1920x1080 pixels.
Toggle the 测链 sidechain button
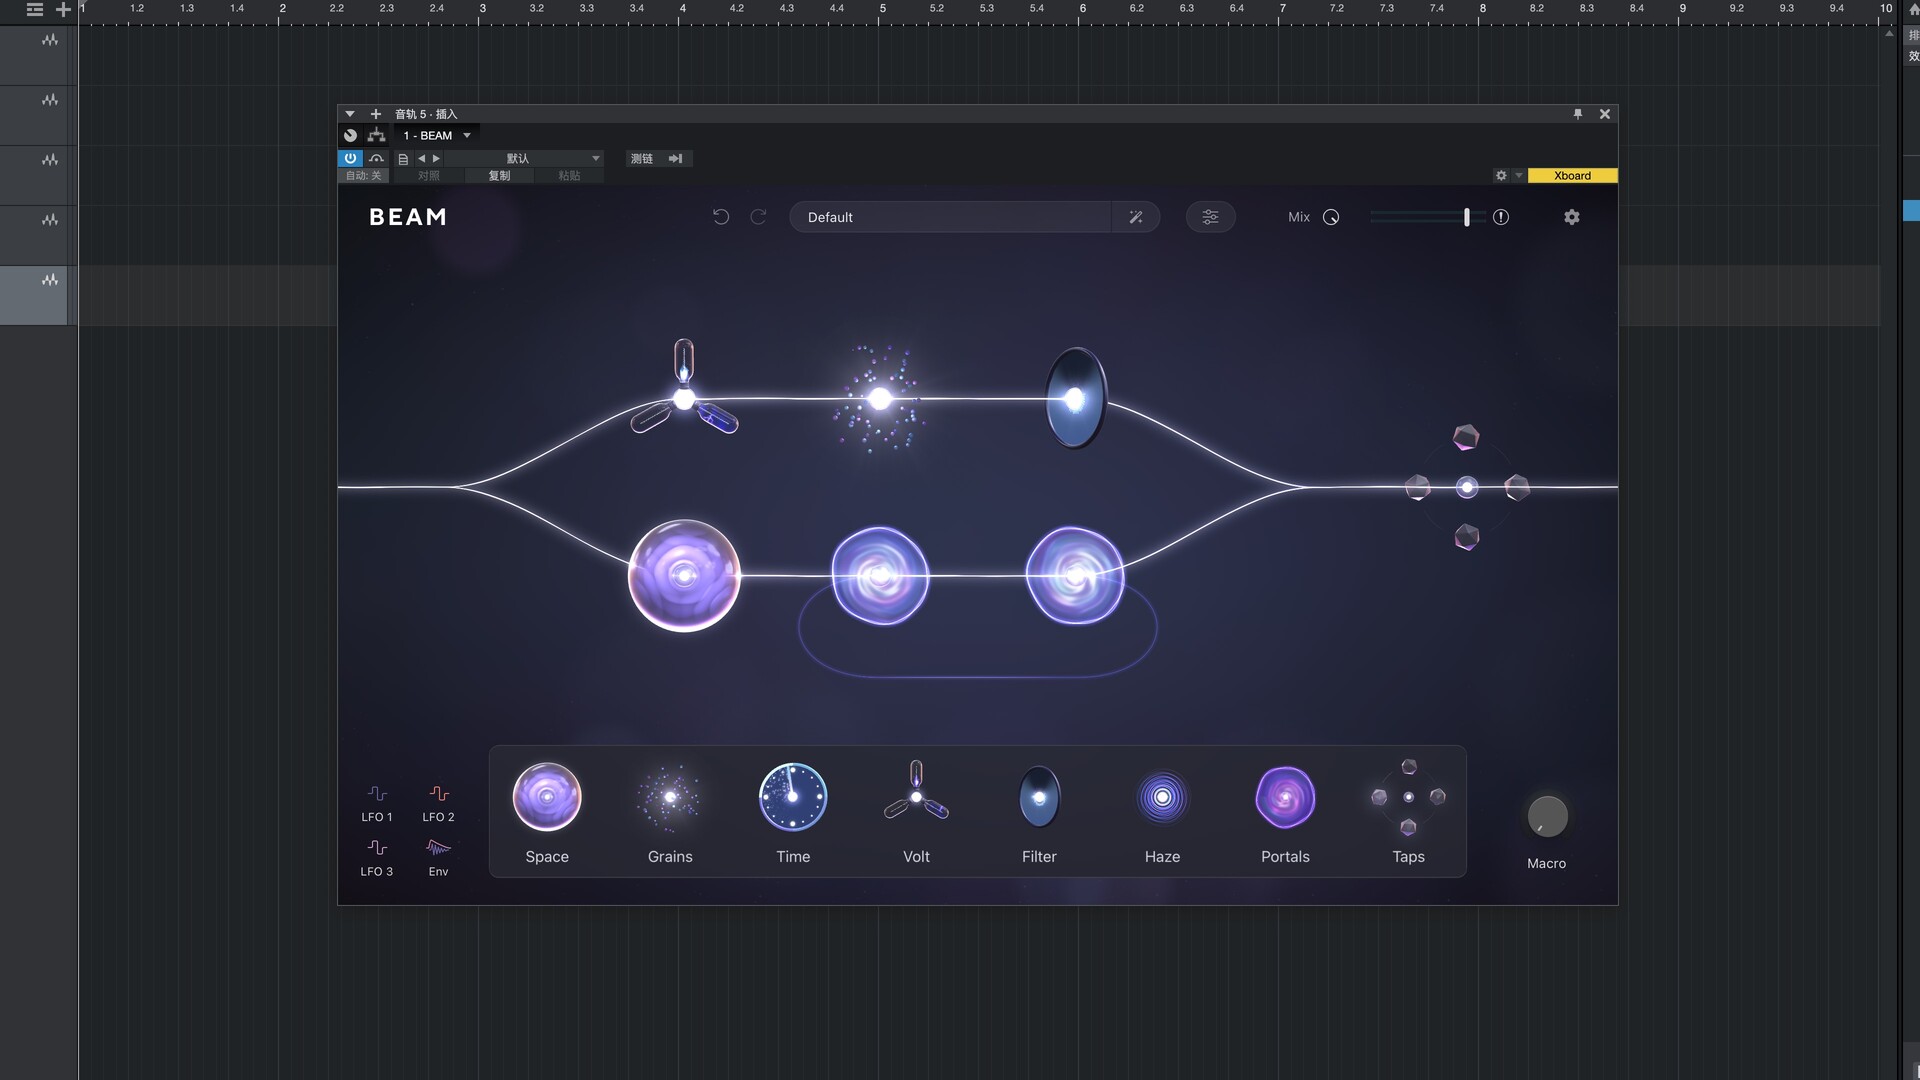(642, 158)
